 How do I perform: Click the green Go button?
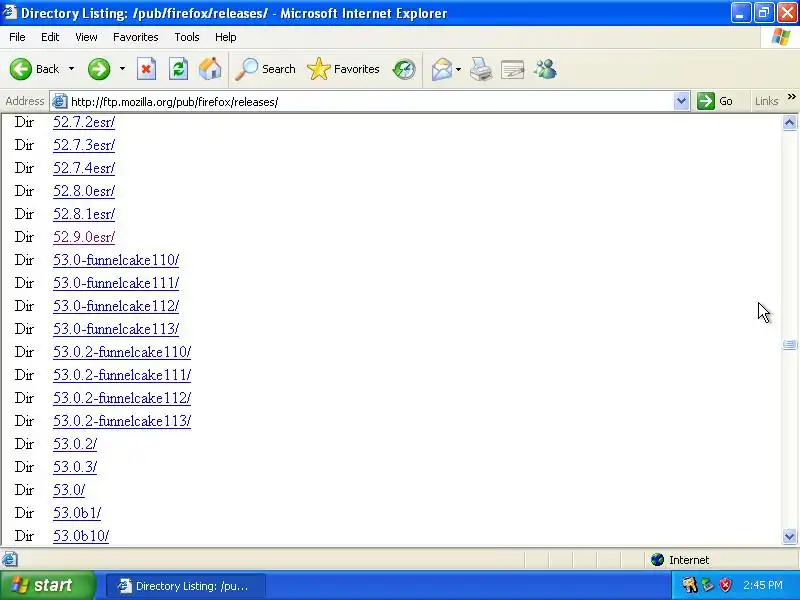pos(715,101)
